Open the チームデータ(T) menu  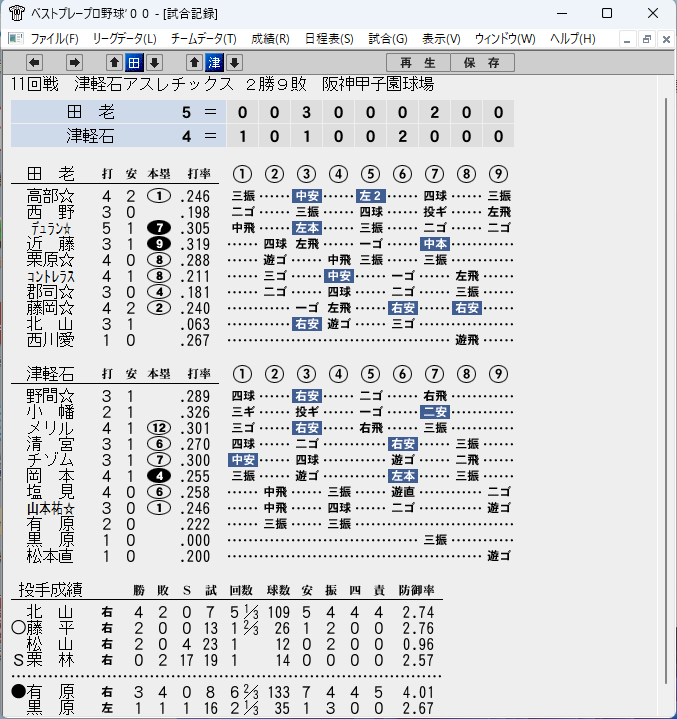204,39
